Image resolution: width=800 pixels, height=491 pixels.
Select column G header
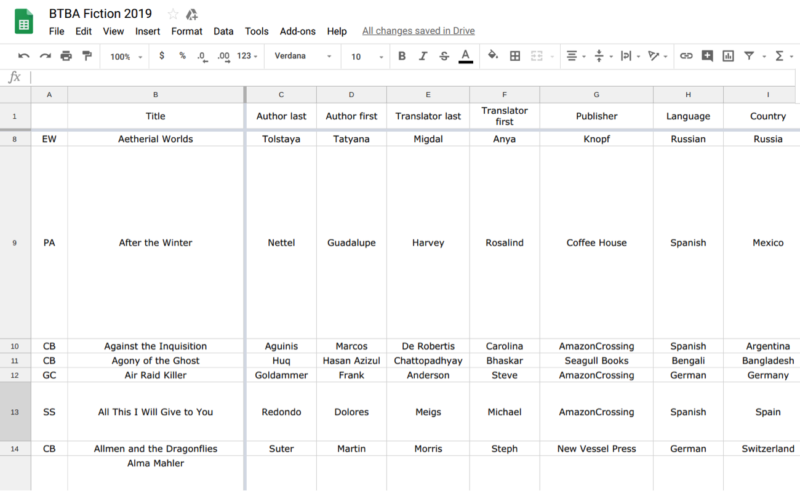596,94
